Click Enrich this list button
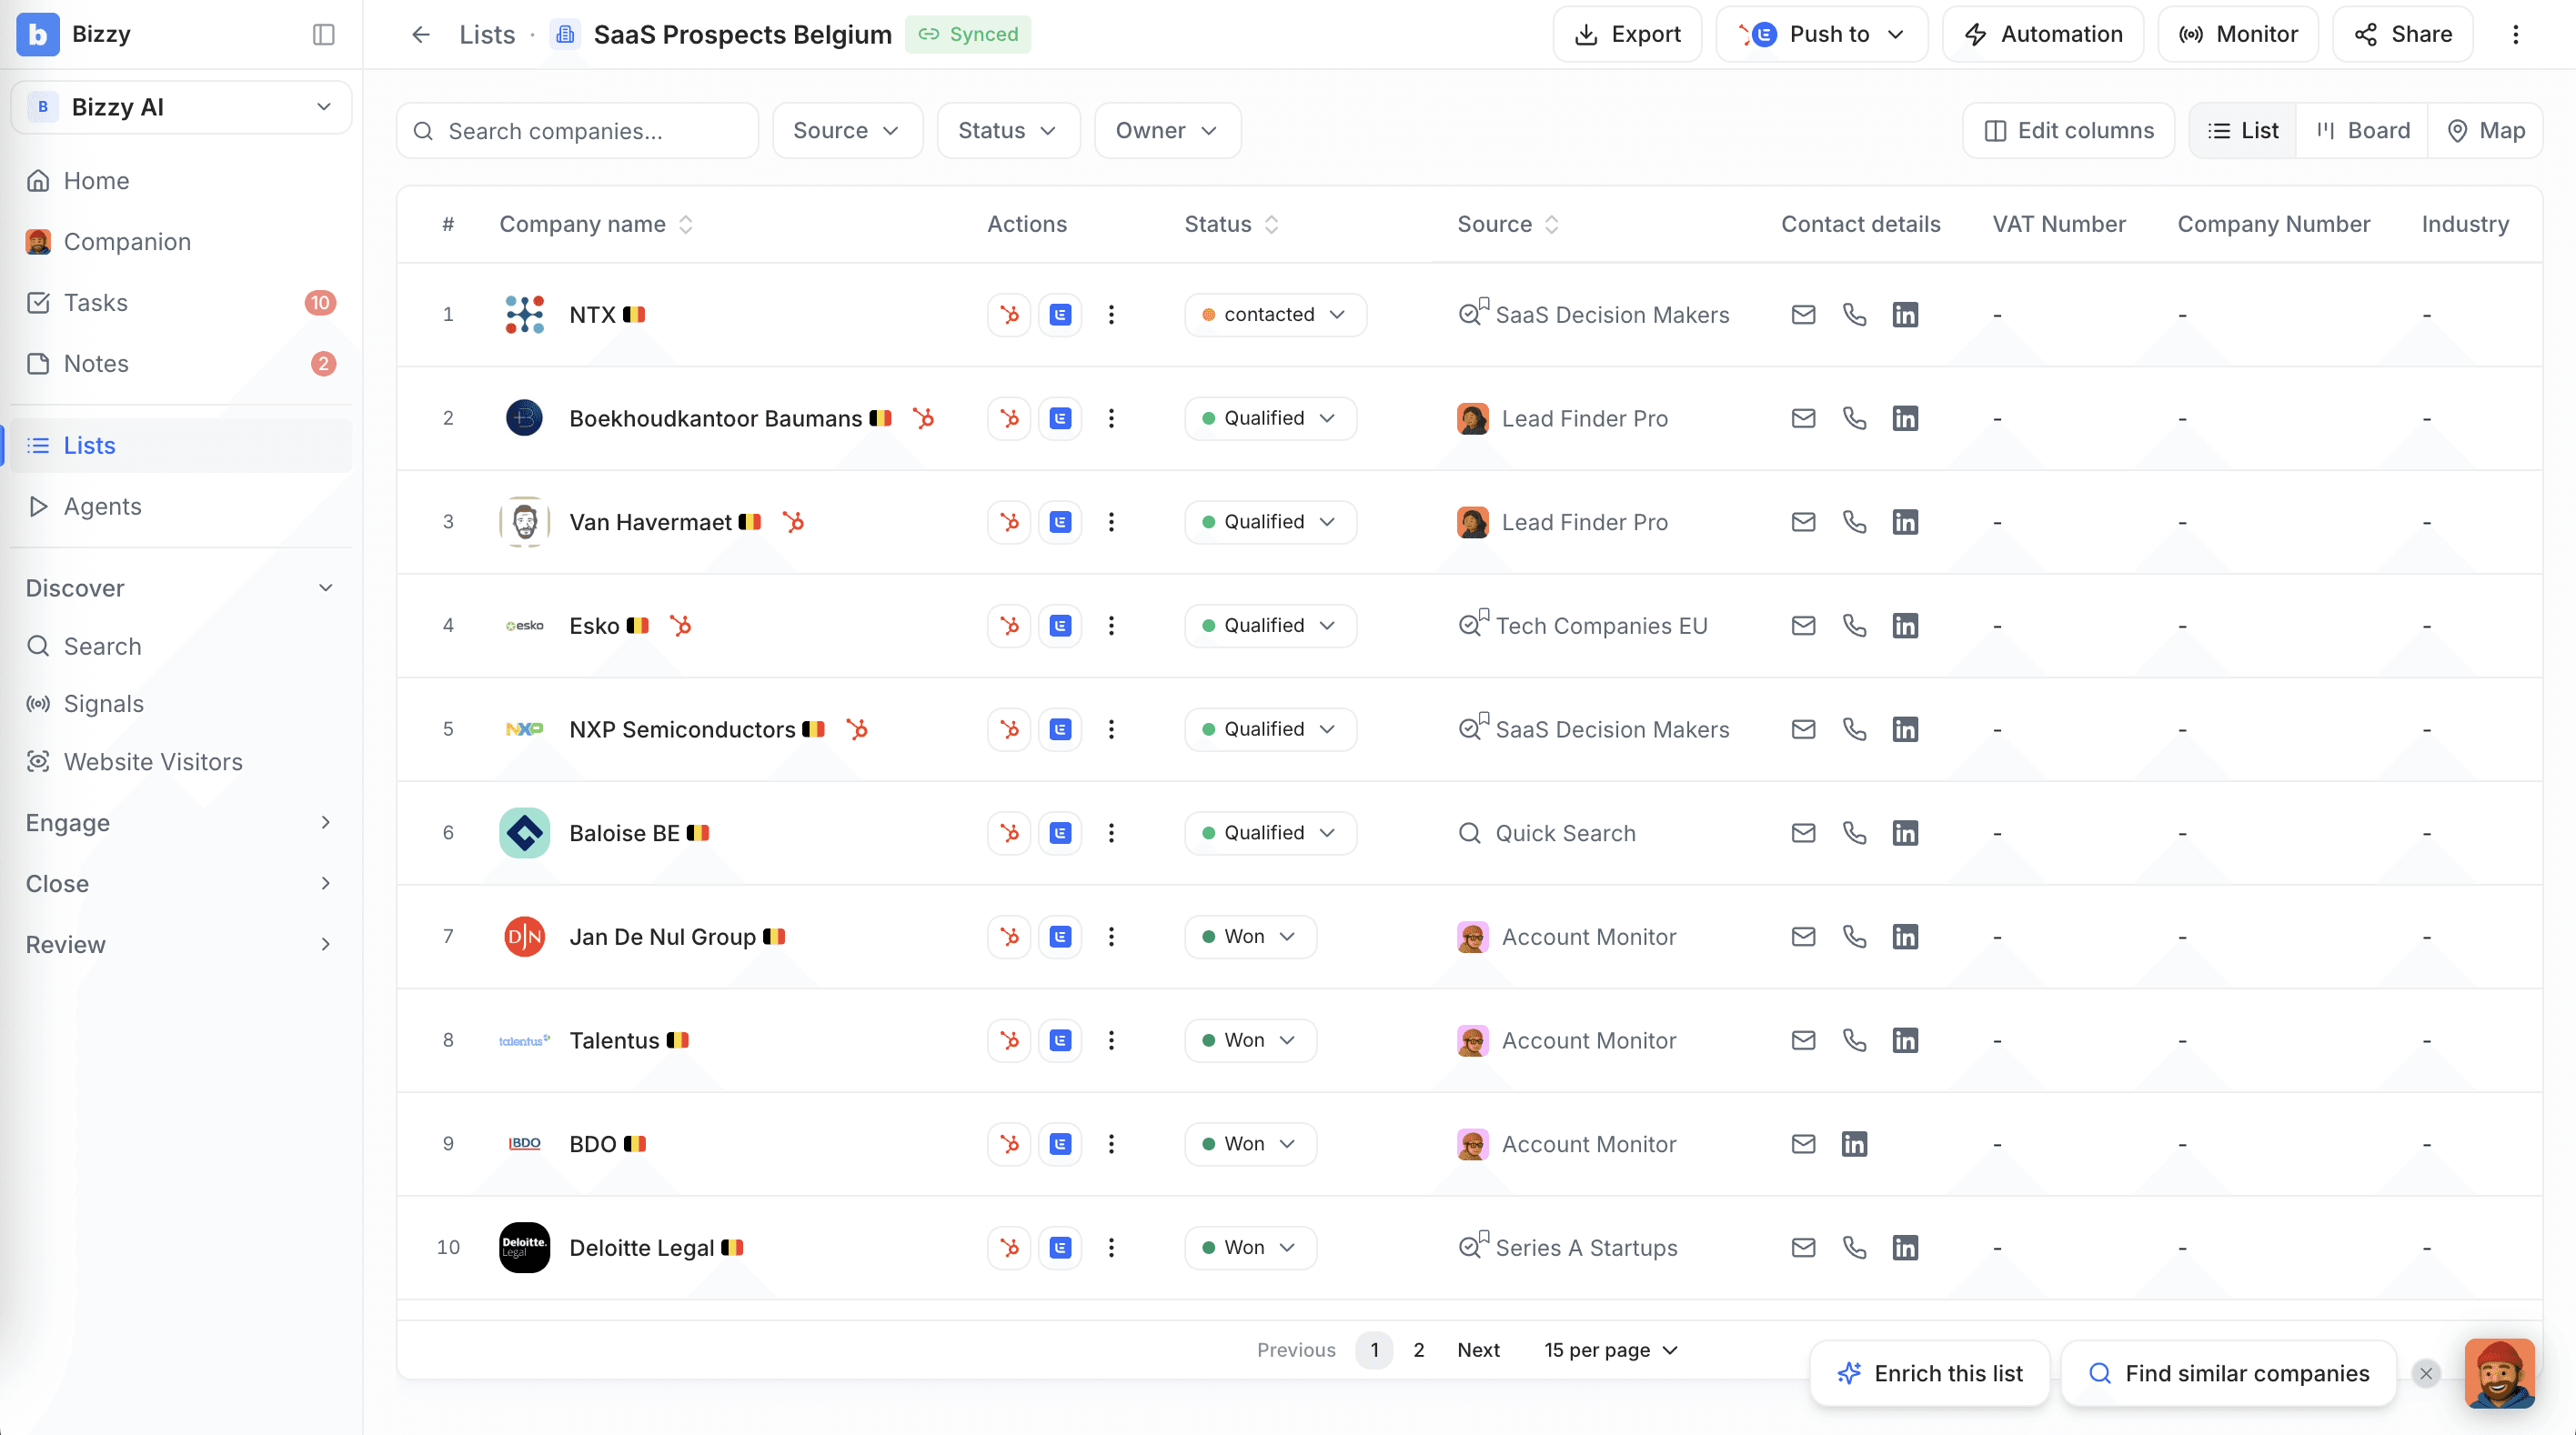The width and height of the screenshot is (2576, 1435). pyautogui.click(x=1929, y=1373)
